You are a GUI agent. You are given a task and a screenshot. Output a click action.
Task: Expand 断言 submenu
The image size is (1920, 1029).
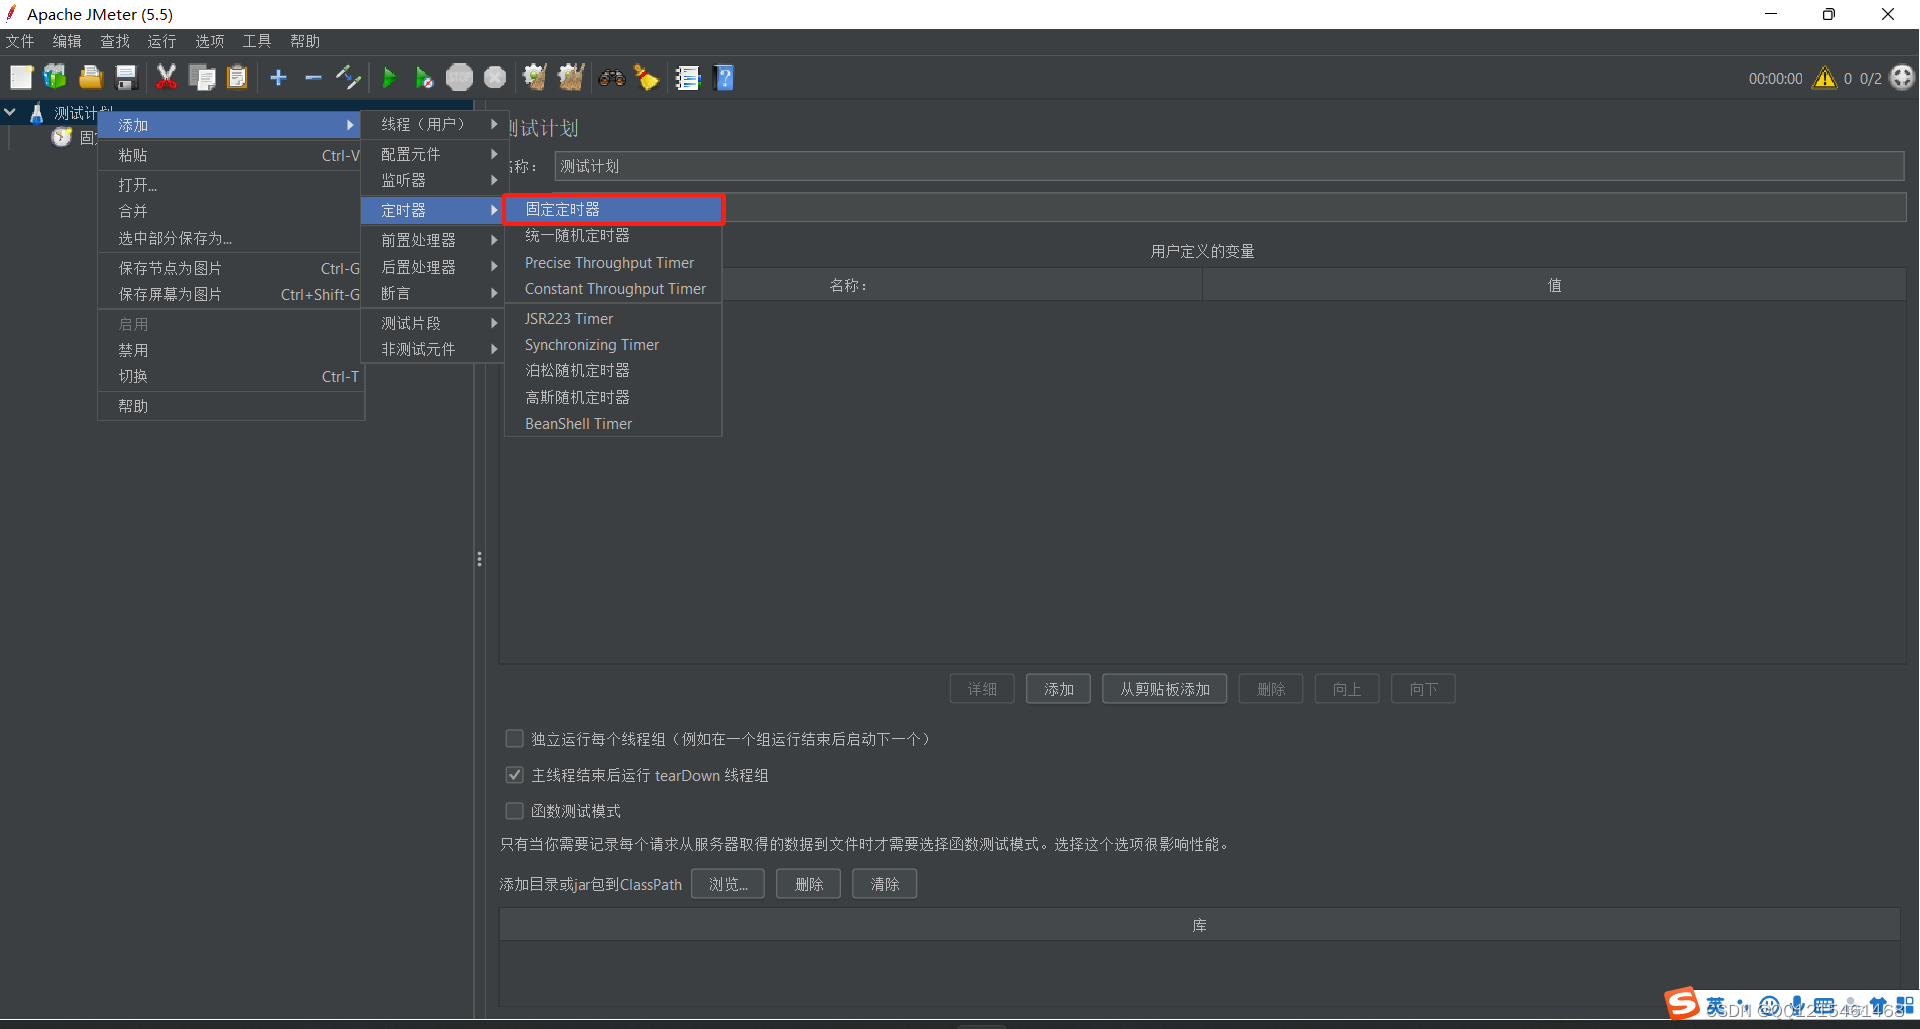coord(434,293)
